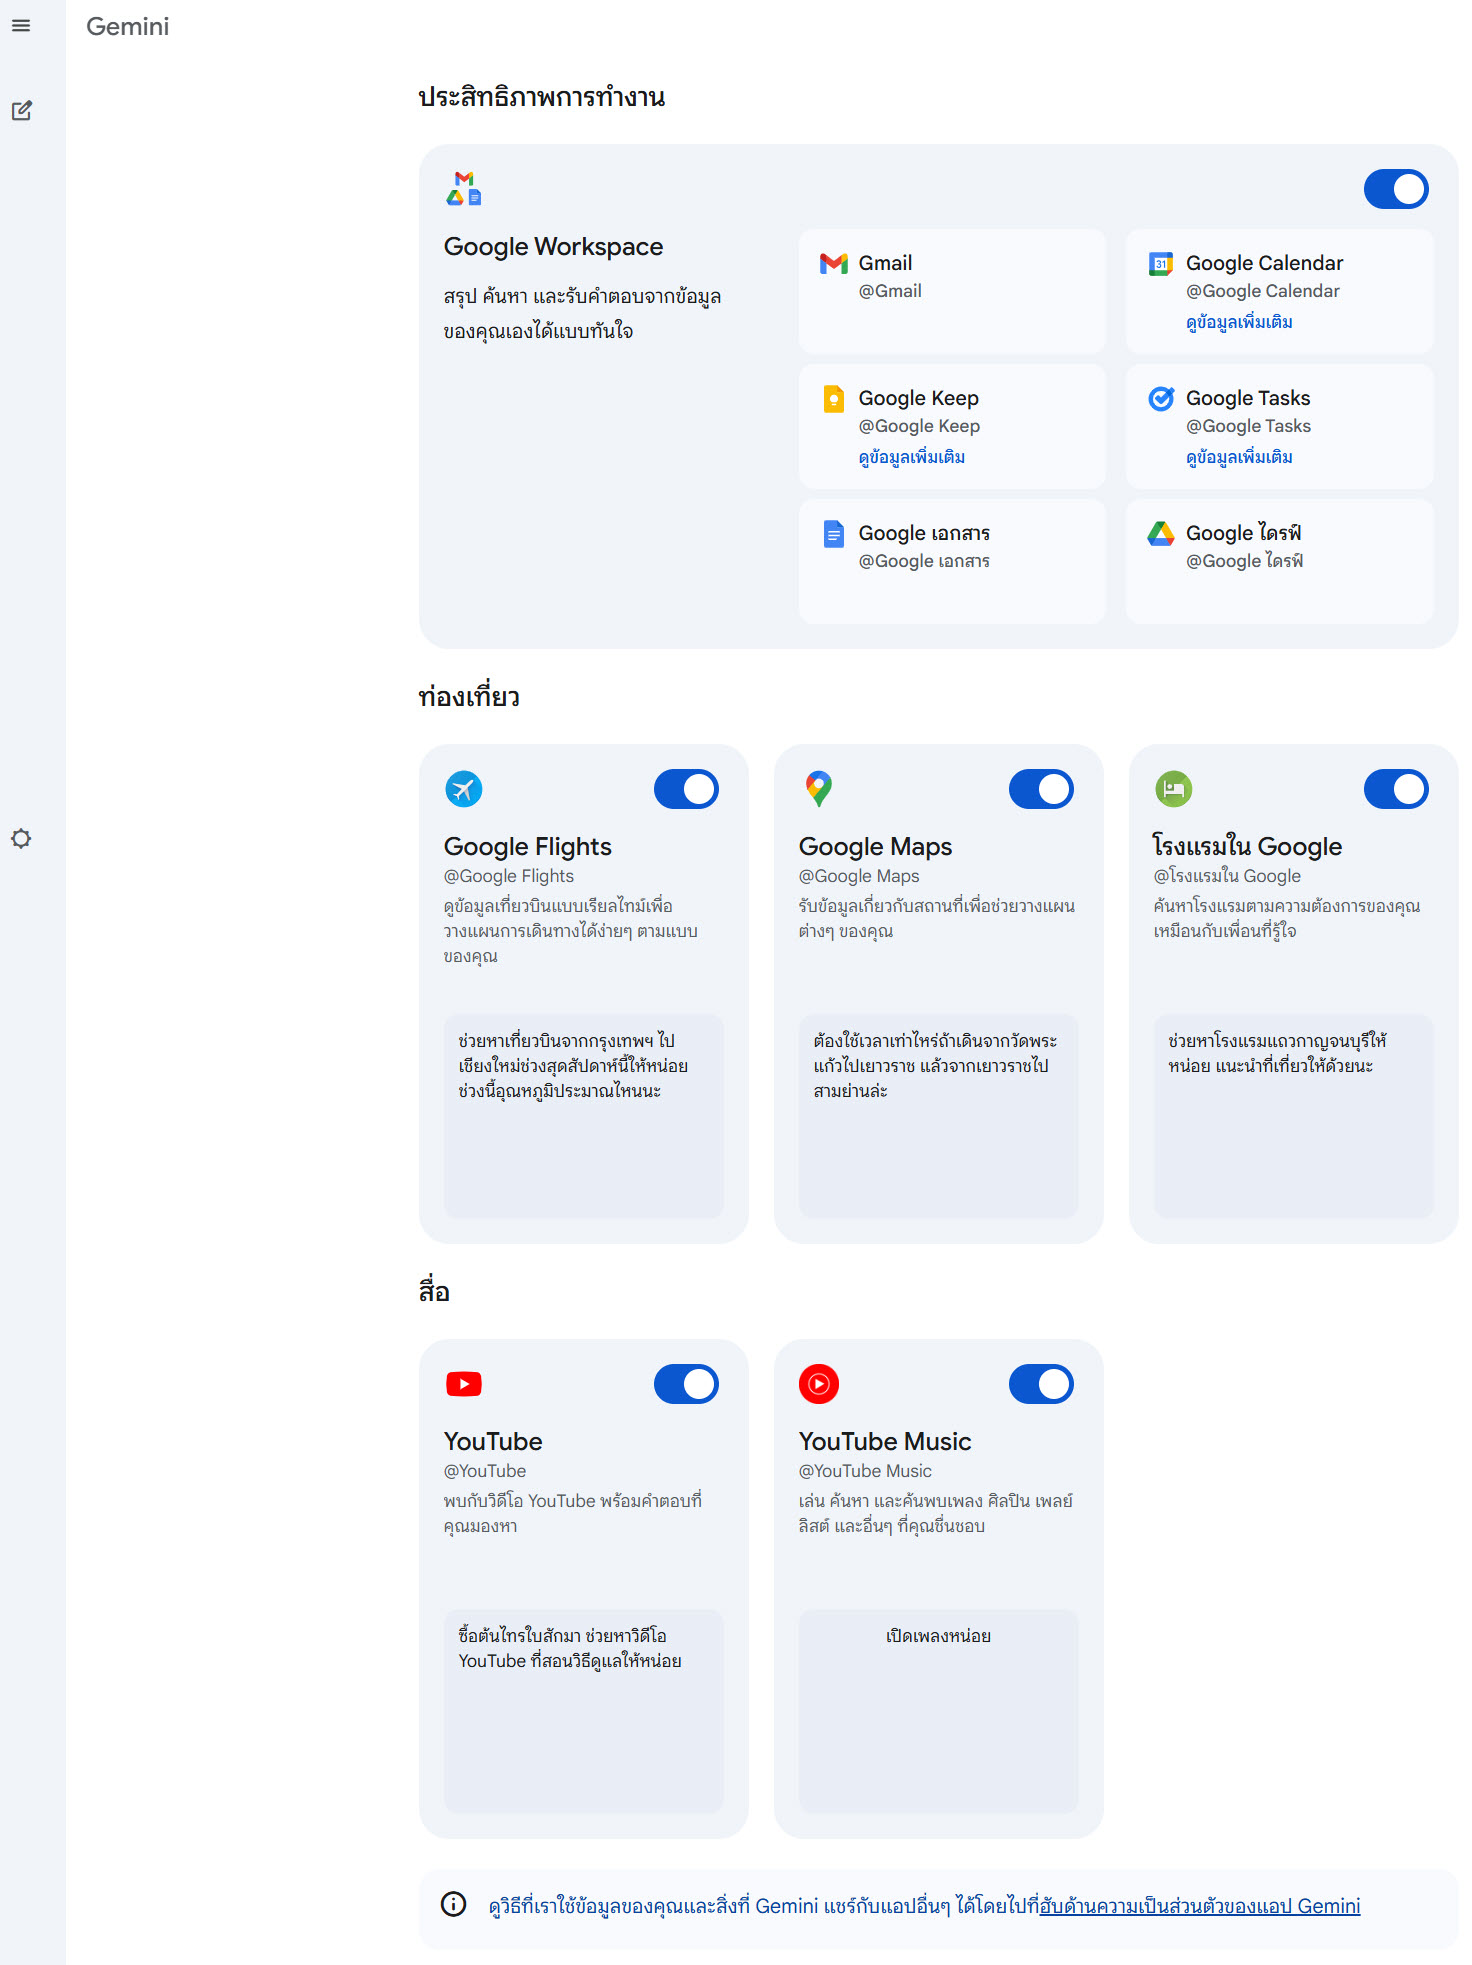This screenshot has height=1965, width=1472.
Task: Click the YouTube plant-care video prompt
Action: [584, 1711]
